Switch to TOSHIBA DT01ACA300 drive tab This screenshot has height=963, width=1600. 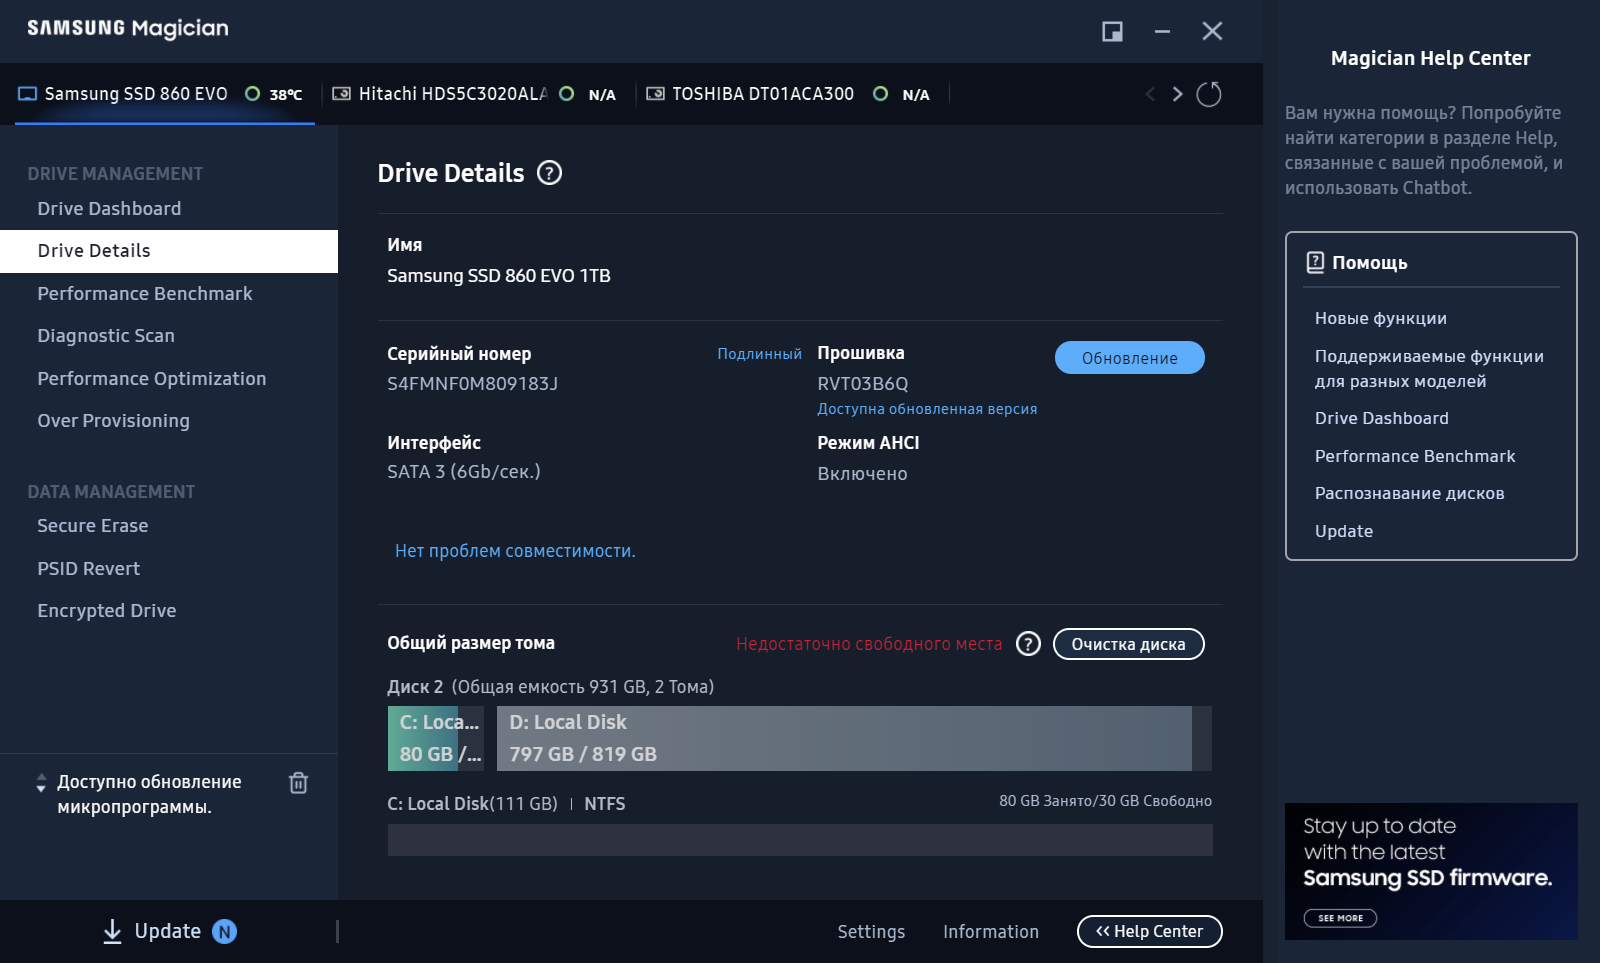tap(790, 94)
